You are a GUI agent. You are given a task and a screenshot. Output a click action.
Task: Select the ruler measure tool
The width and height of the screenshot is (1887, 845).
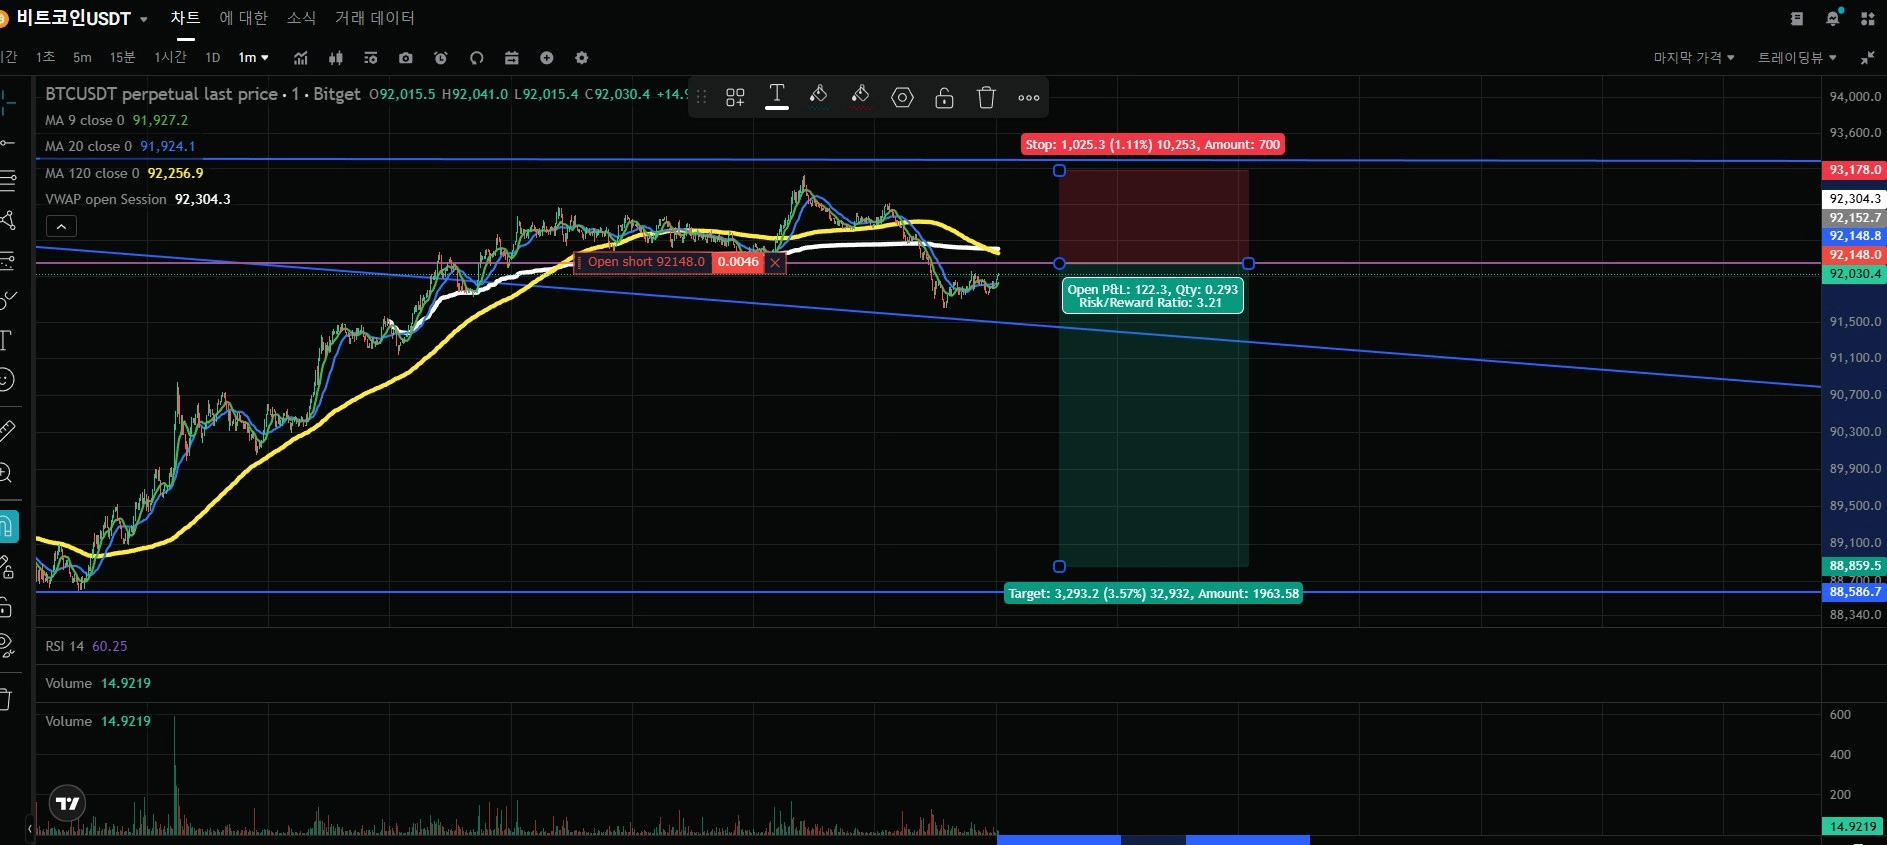pyautogui.click(x=7, y=431)
